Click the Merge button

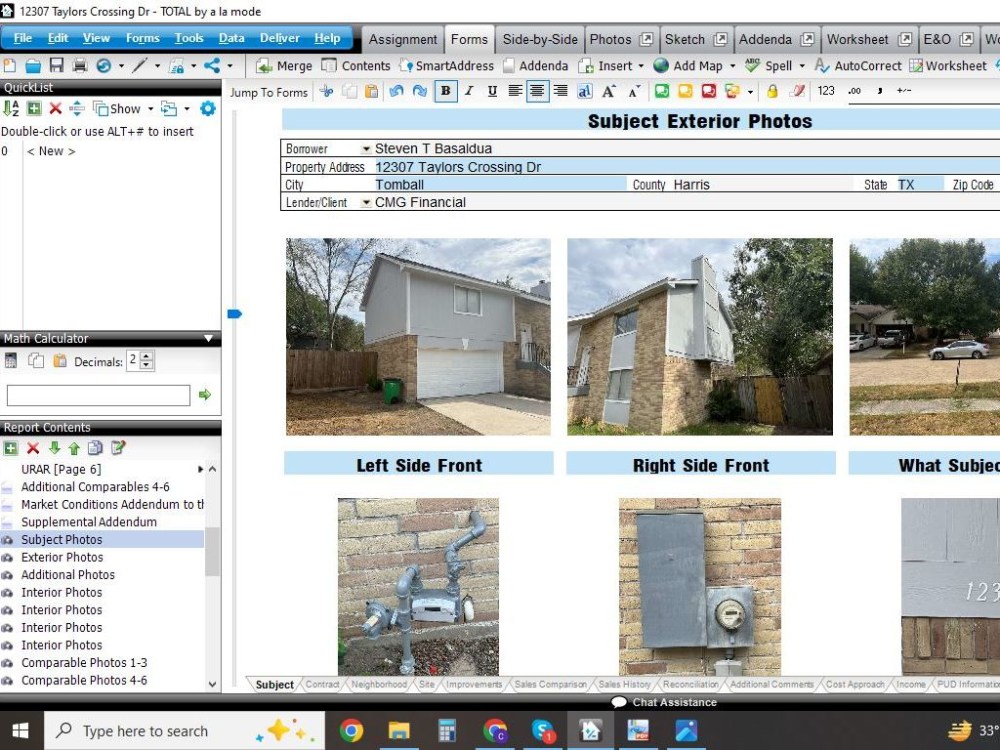point(284,66)
